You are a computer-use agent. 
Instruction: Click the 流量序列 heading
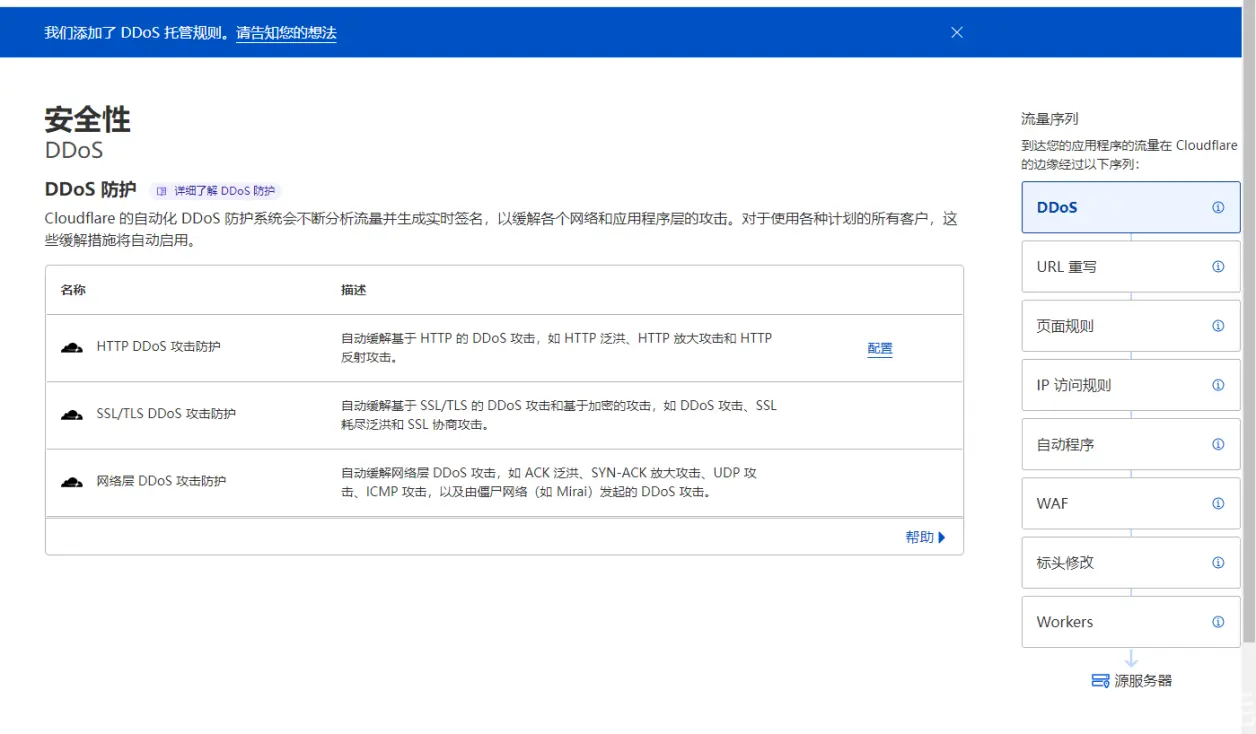pyautogui.click(x=1049, y=119)
